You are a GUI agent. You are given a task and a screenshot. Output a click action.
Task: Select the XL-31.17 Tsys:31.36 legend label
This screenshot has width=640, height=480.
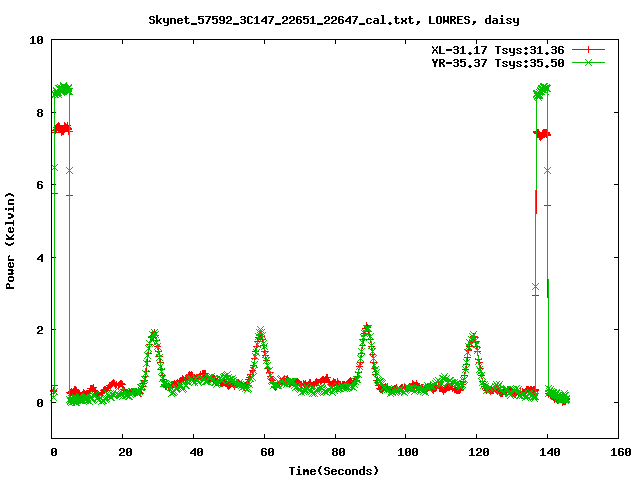[x=492, y=49]
